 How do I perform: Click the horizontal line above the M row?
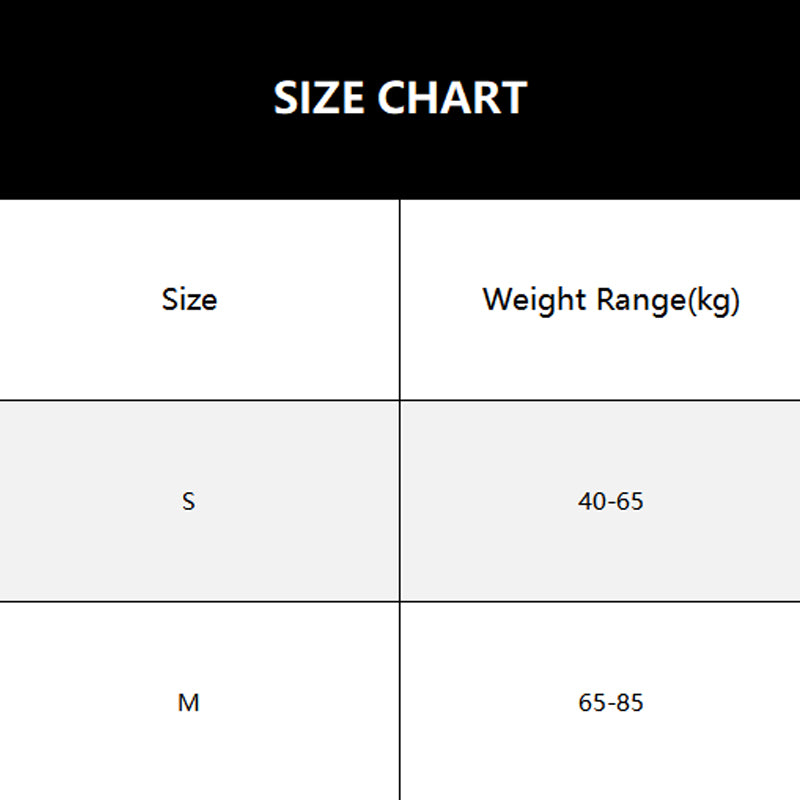(200, 601)
